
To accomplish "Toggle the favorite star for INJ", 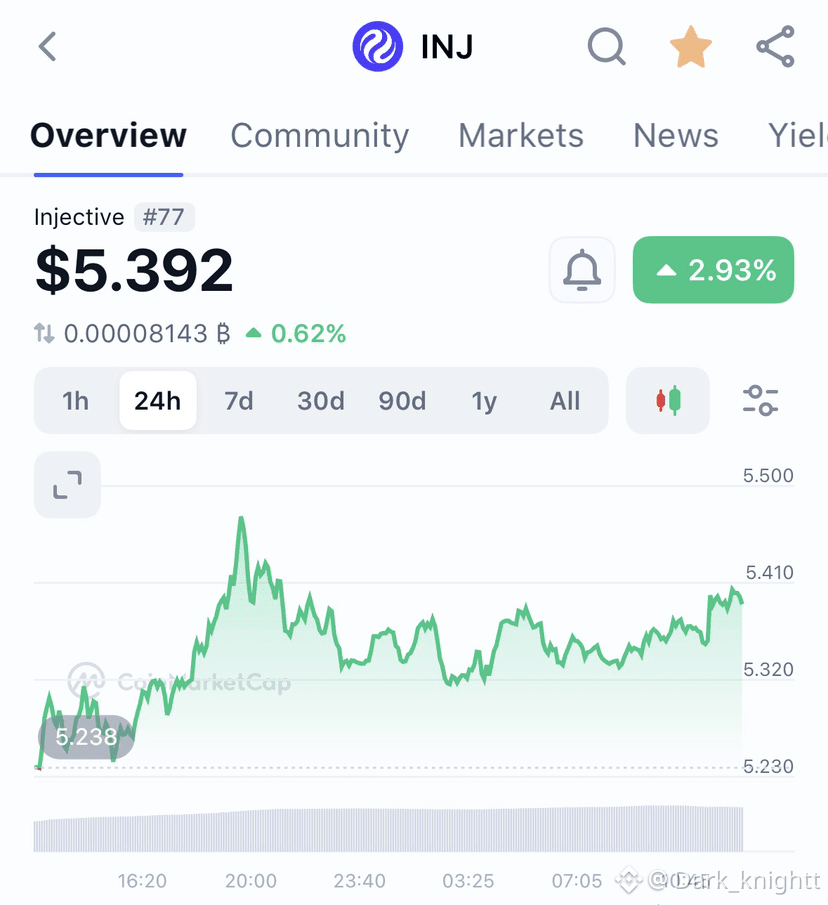I will click(x=691, y=47).
